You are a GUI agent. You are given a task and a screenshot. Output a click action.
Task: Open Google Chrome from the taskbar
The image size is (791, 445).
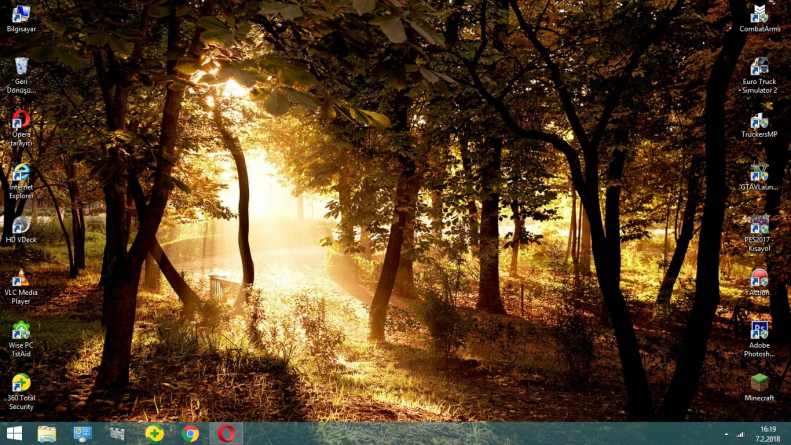pyautogui.click(x=190, y=433)
